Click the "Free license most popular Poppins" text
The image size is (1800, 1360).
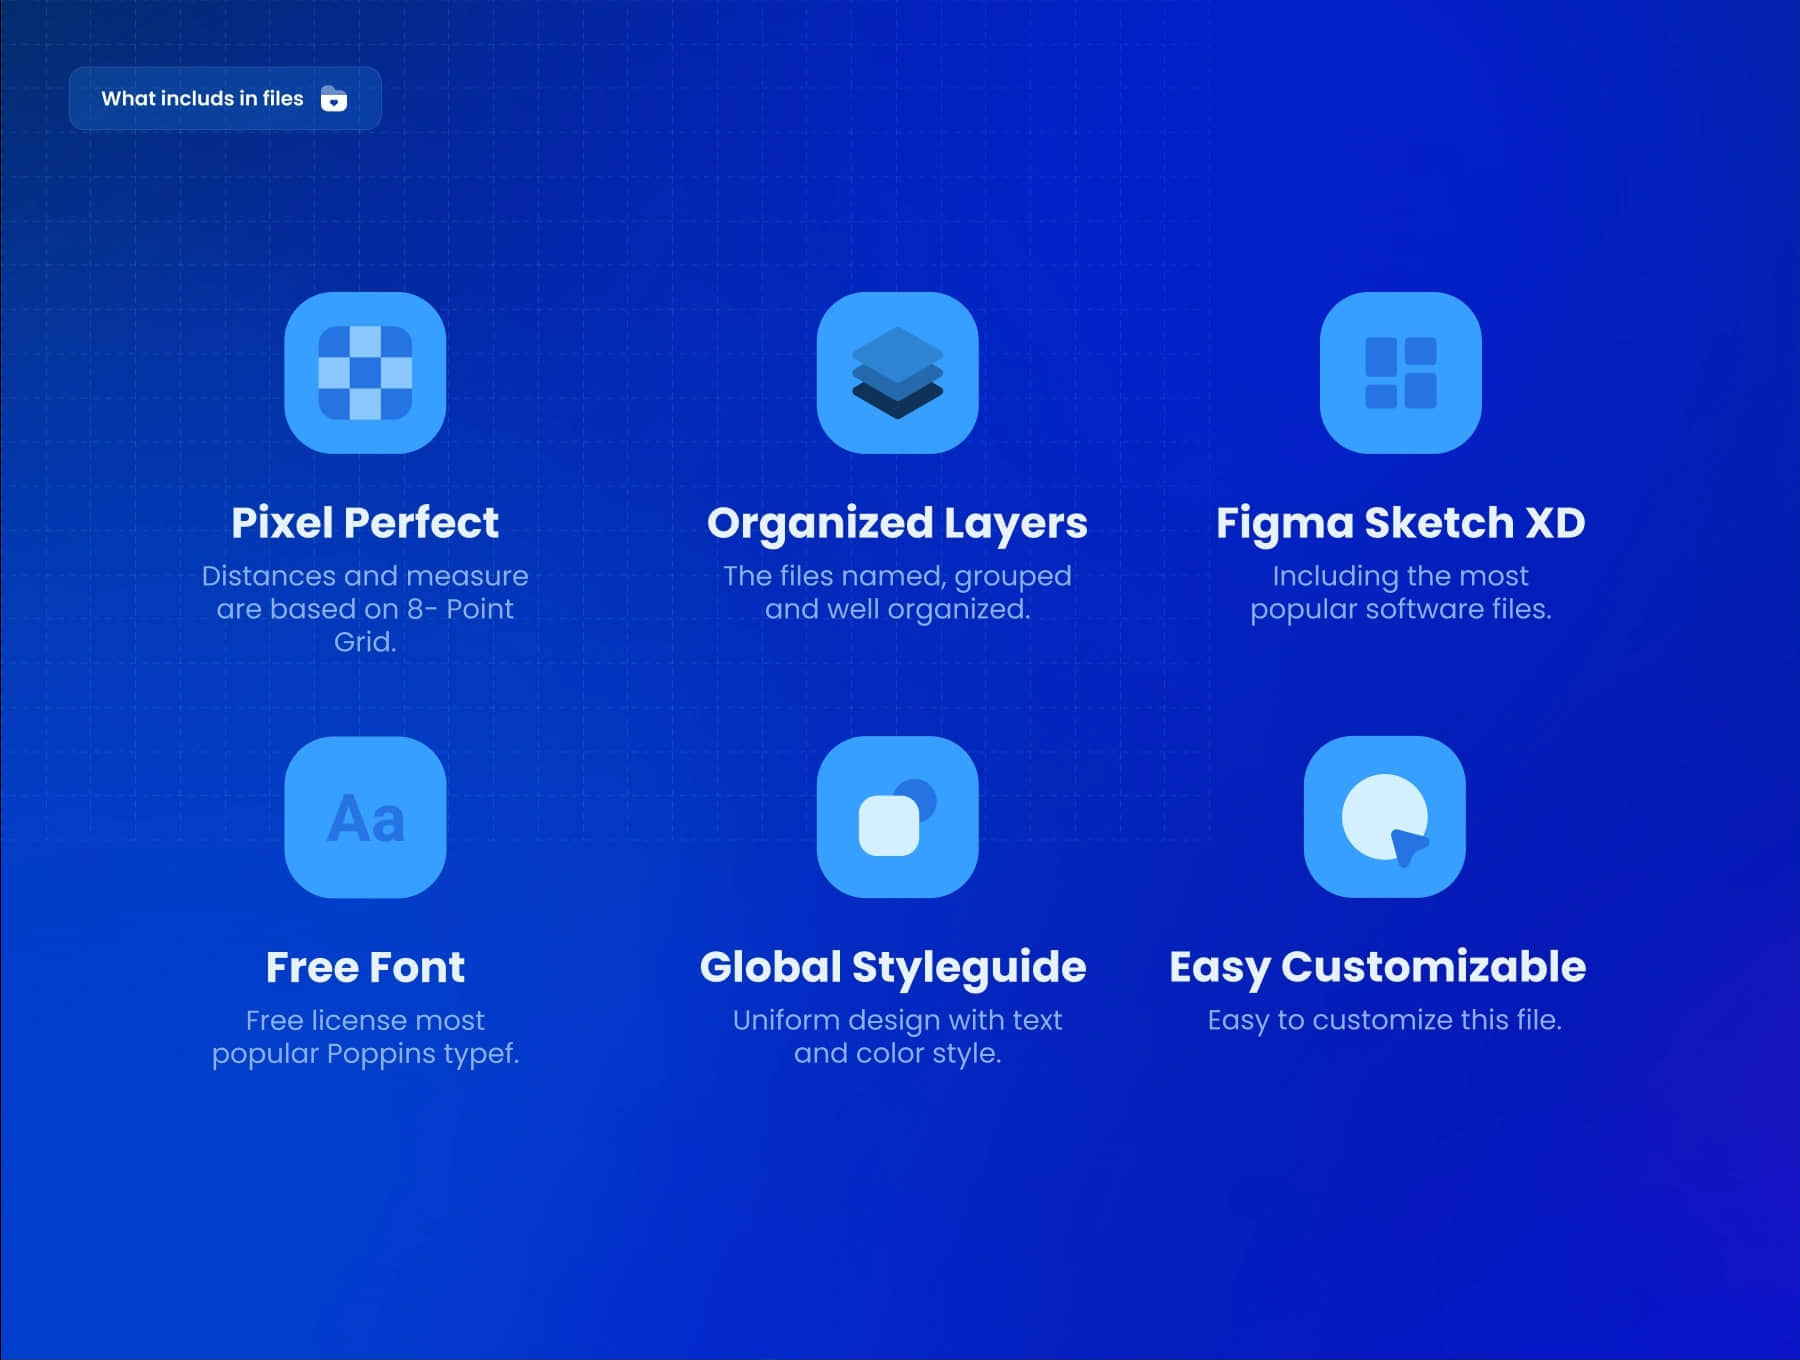point(365,1036)
